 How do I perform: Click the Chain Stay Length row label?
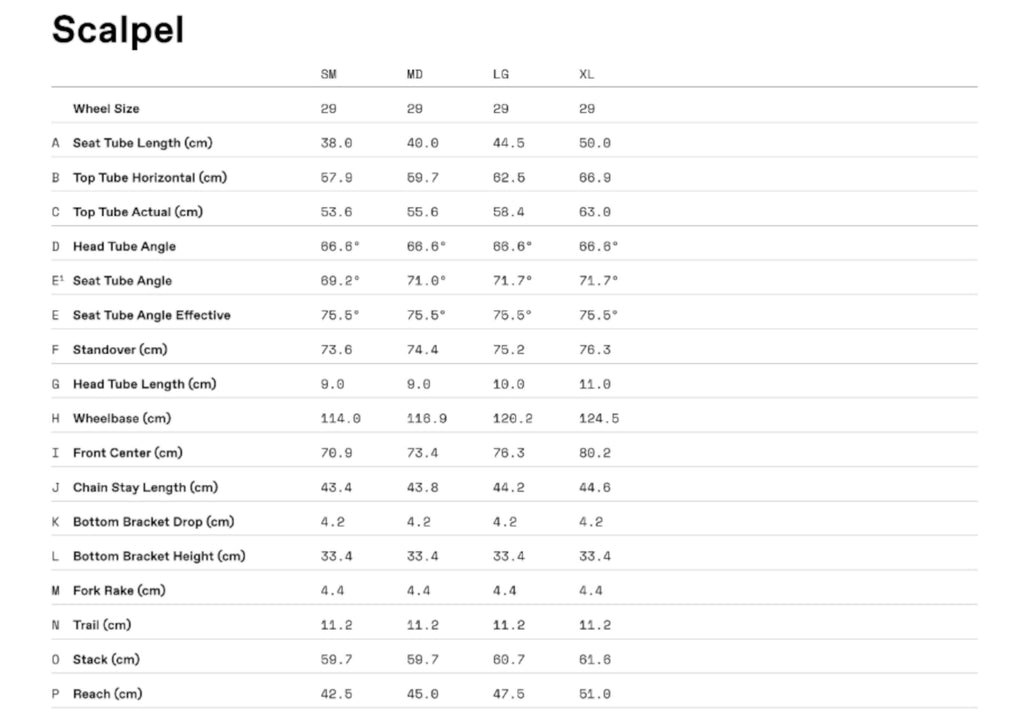point(145,488)
